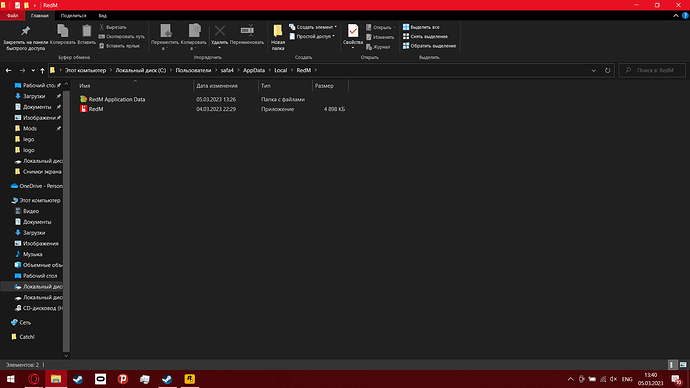Open the Mods folder in sidebar
The height and width of the screenshot is (388, 690).
[x=29, y=128]
